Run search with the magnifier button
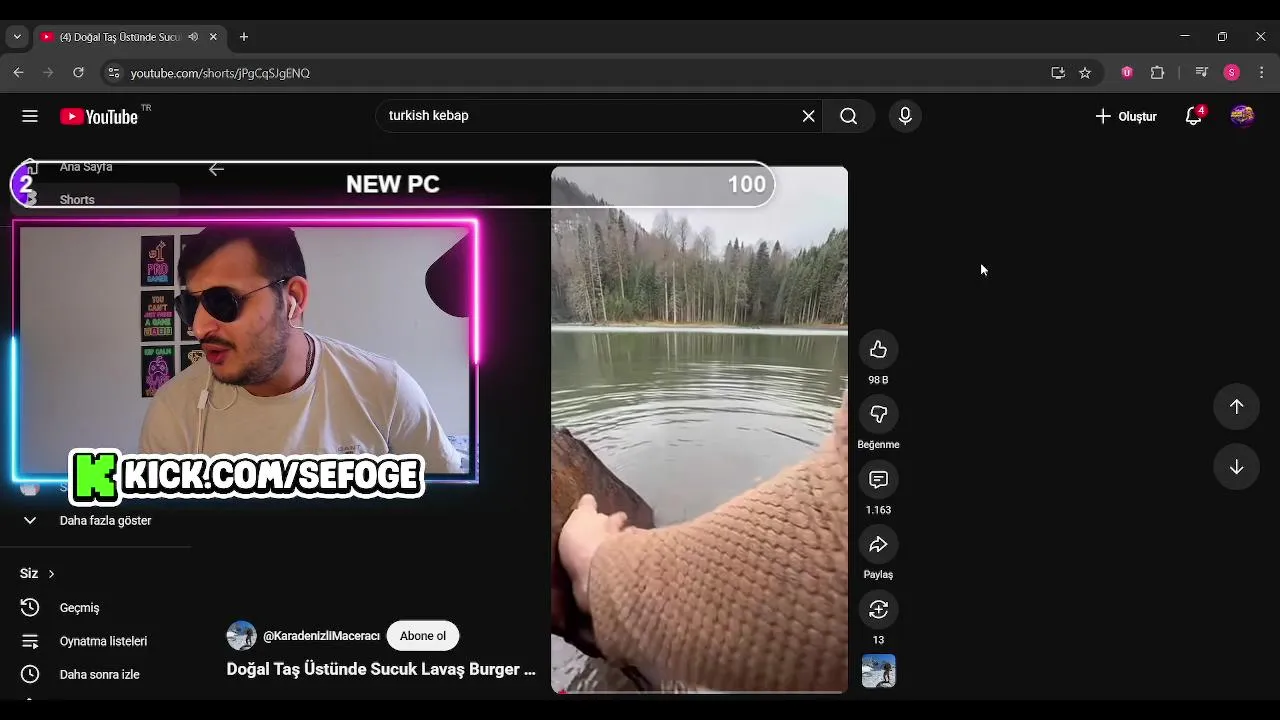This screenshot has height=720, width=1280. pyautogui.click(x=848, y=116)
